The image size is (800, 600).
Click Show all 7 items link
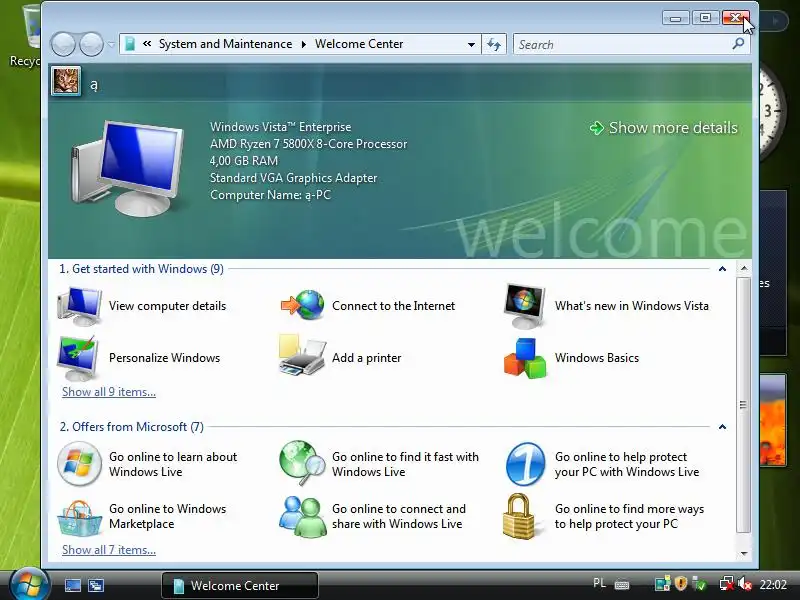point(109,550)
